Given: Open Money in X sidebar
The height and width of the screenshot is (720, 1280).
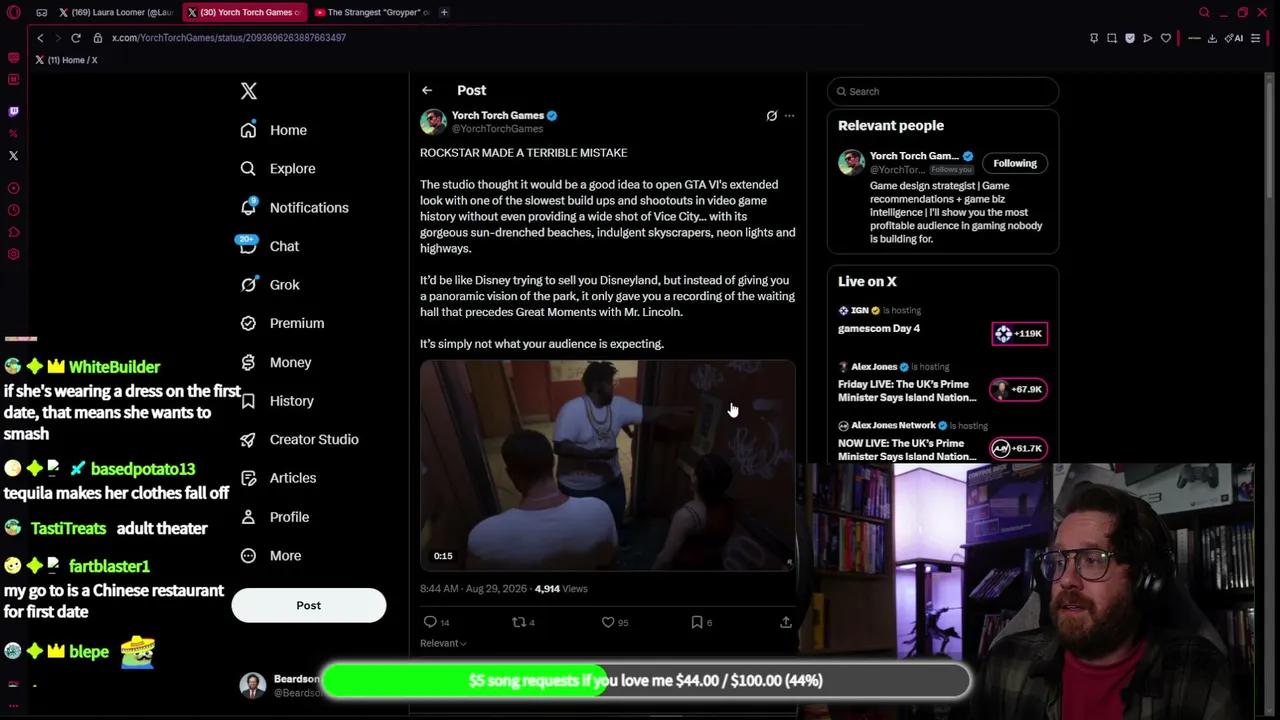Looking at the screenshot, I should click(276, 362).
